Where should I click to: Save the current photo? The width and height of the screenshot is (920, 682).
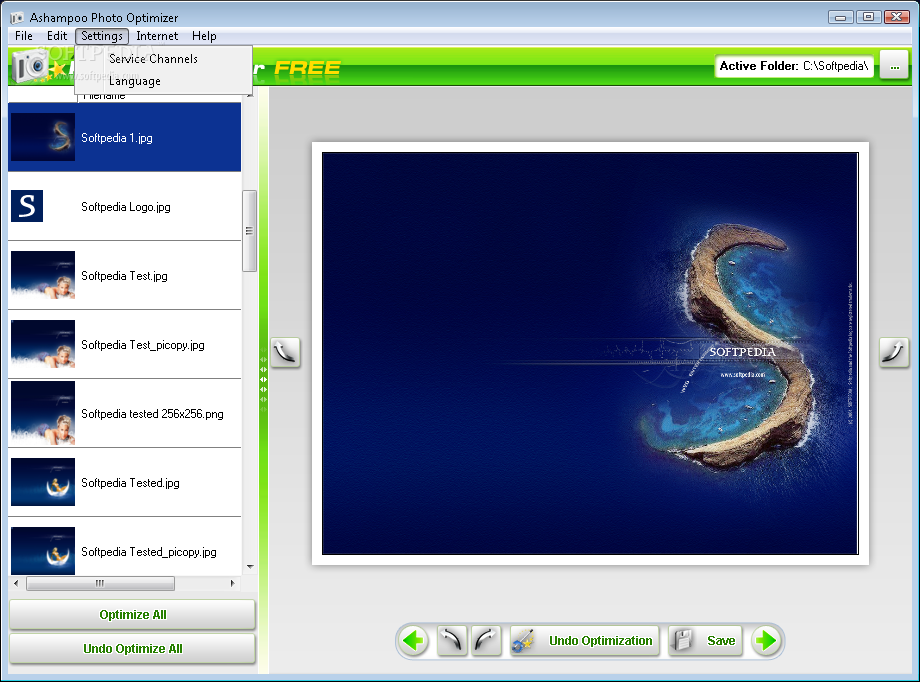[x=706, y=640]
